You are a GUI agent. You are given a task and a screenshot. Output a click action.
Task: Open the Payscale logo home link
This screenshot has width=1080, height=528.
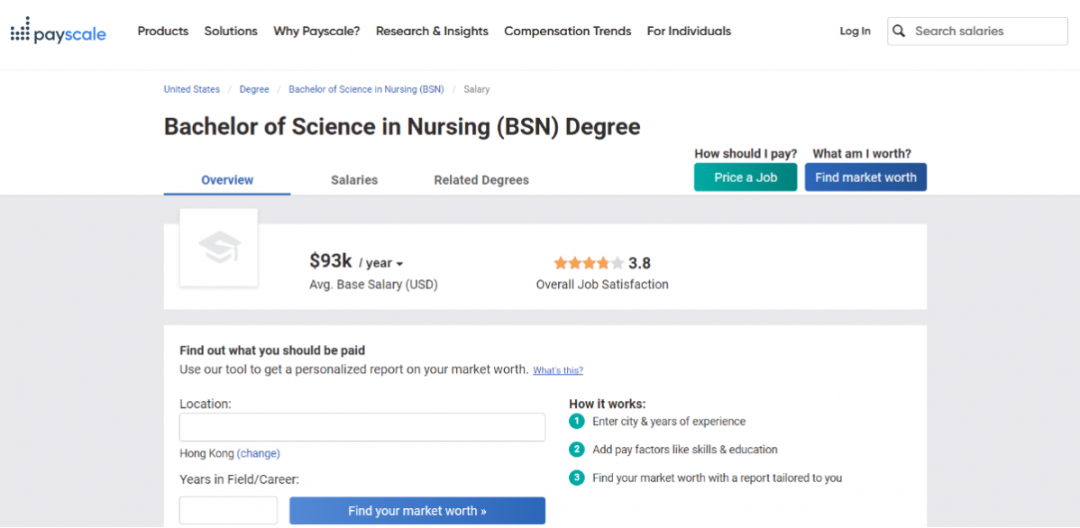[59, 31]
